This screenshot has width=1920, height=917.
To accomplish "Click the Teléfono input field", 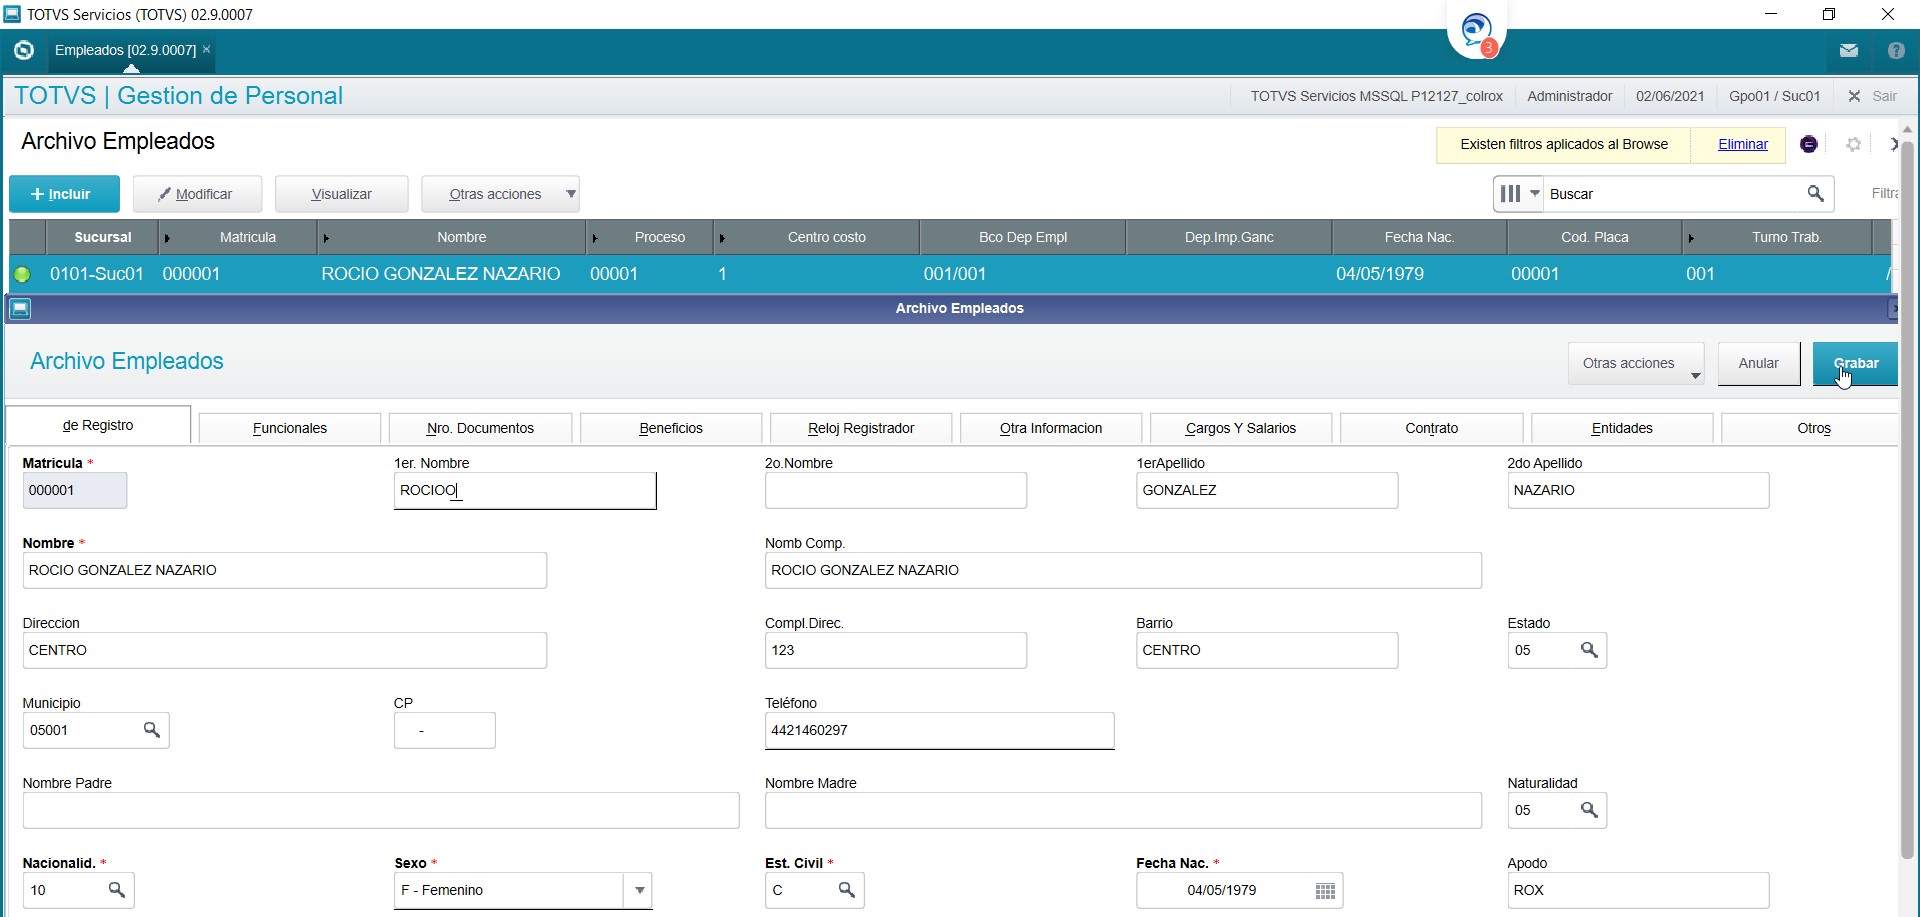I will coord(939,731).
